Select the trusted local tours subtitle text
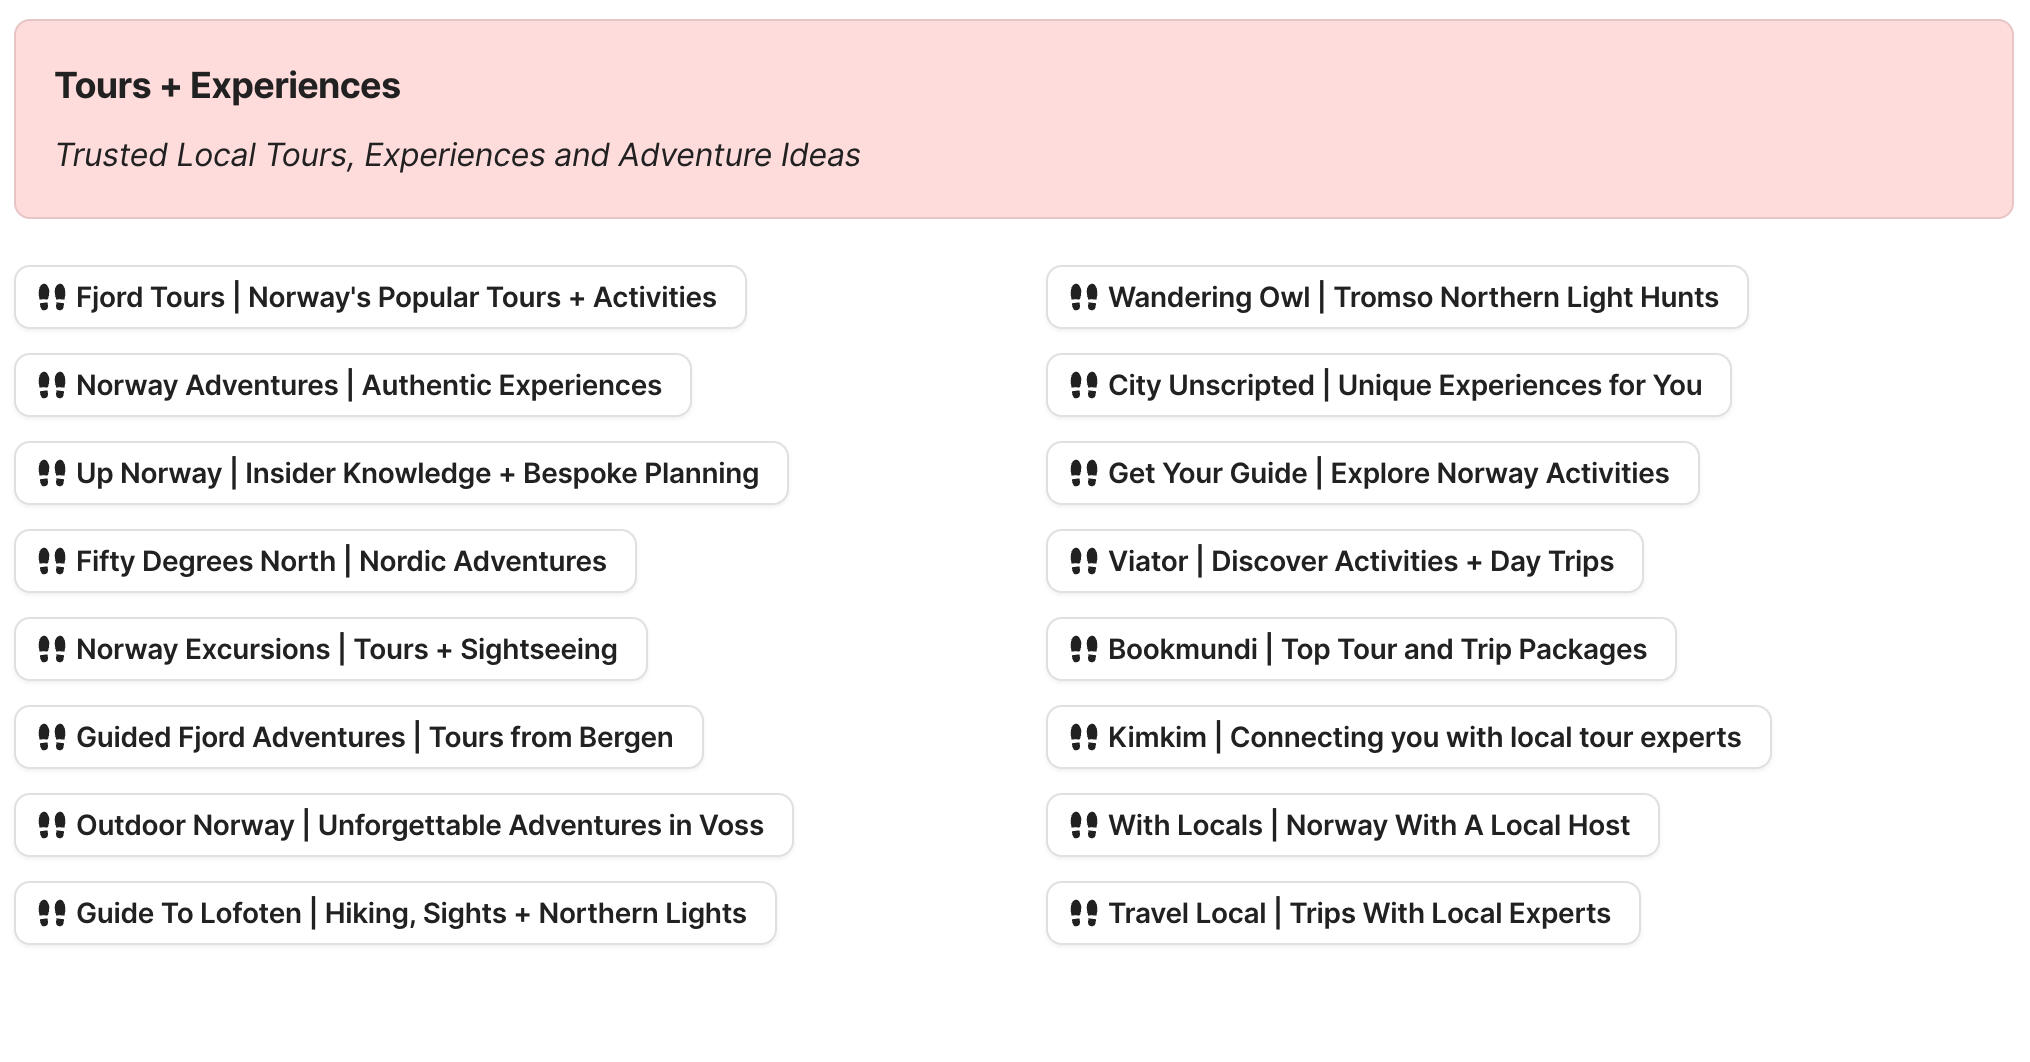This screenshot has width=2030, height=1062. tap(458, 155)
